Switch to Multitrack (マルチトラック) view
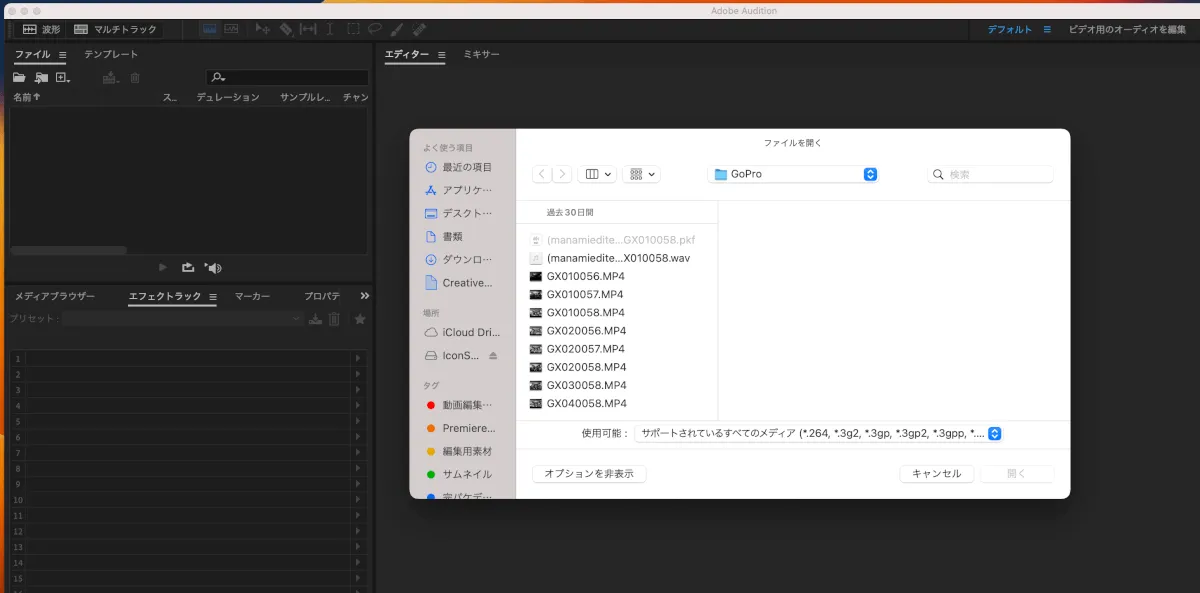Image resolution: width=1200 pixels, height=593 pixels. 115,30
